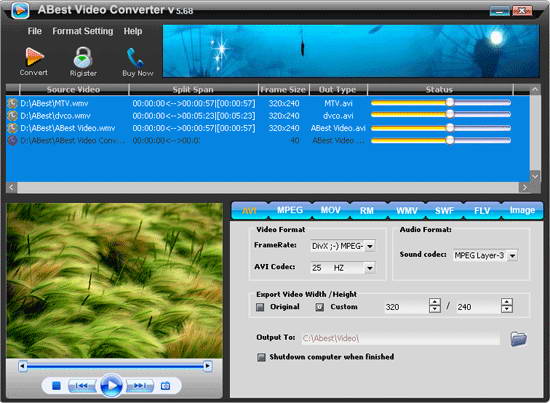This screenshot has width=550, height=403.
Task: Click the grass preview video thumbnail
Action: coord(114,281)
